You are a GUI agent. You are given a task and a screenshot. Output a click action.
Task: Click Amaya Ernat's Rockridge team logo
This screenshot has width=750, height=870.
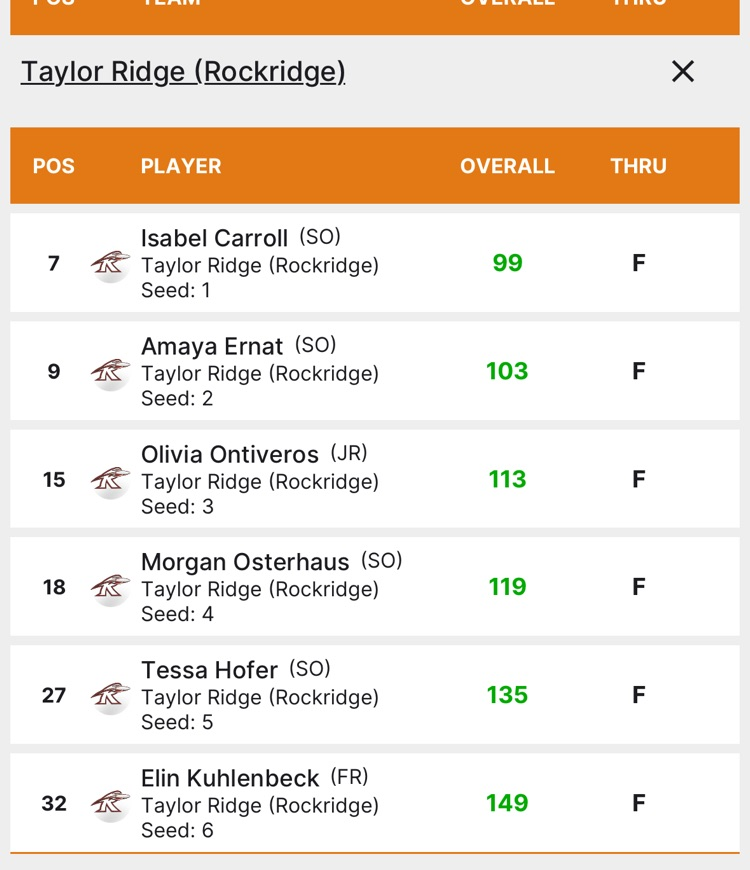point(110,372)
